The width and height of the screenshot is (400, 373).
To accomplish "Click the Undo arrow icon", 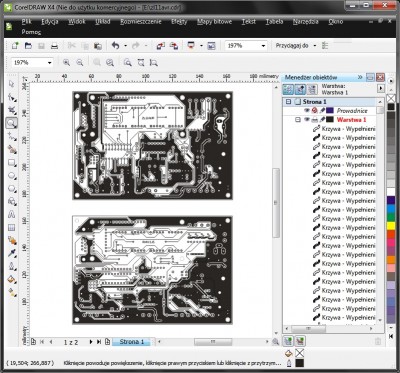I will click(x=116, y=46).
